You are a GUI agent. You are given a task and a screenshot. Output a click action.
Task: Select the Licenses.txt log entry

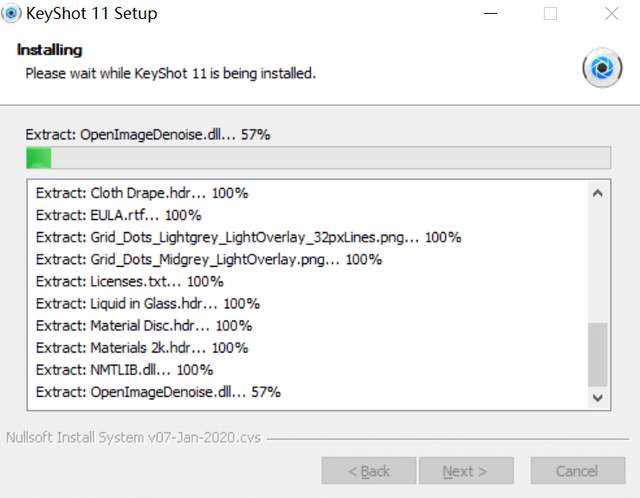(x=130, y=281)
